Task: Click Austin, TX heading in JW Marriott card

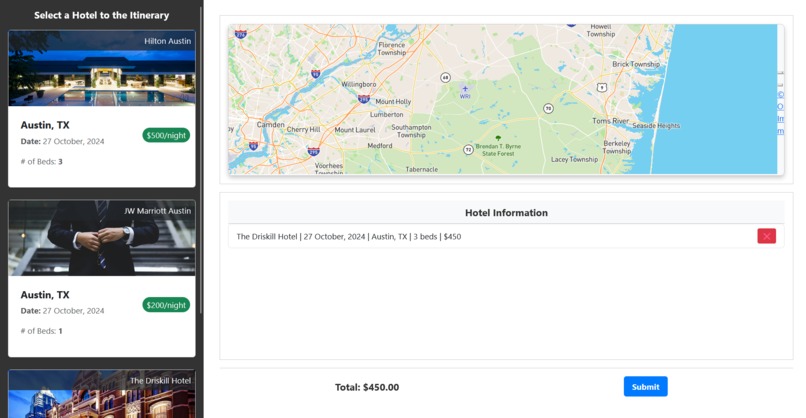Action: [45, 295]
